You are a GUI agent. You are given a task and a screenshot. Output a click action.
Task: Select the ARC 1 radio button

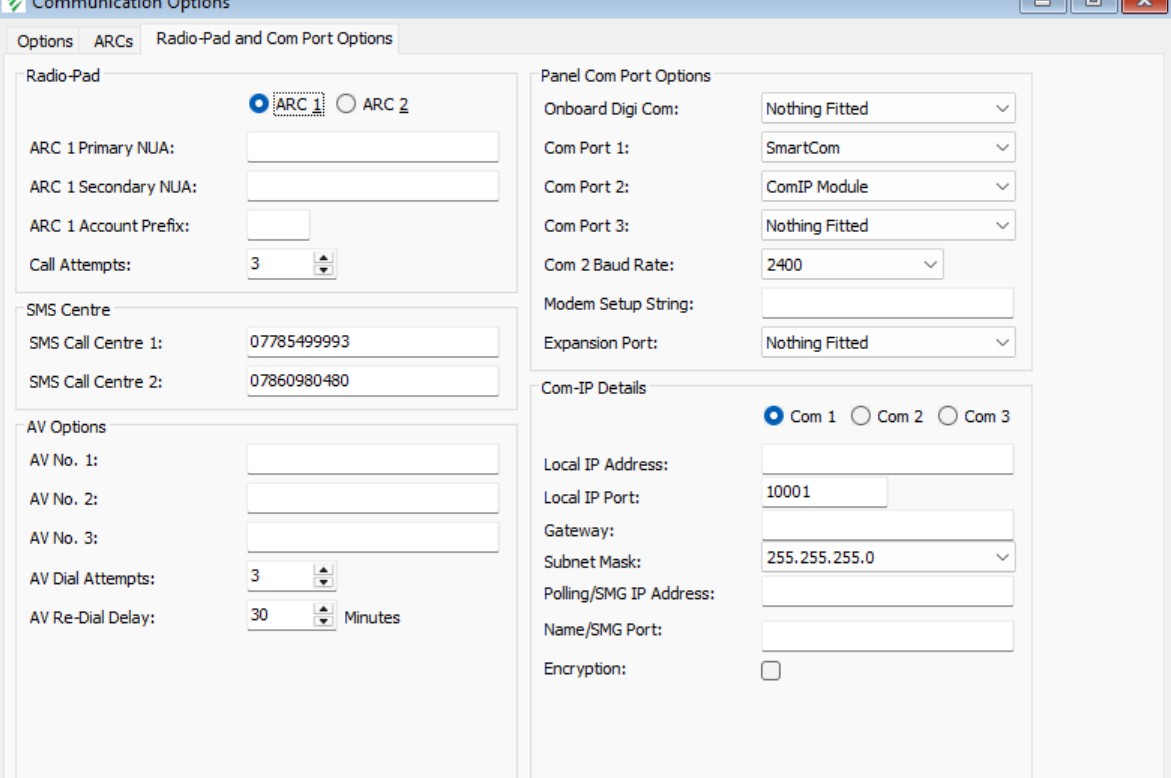pyautogui.click(x=258, y=104)
